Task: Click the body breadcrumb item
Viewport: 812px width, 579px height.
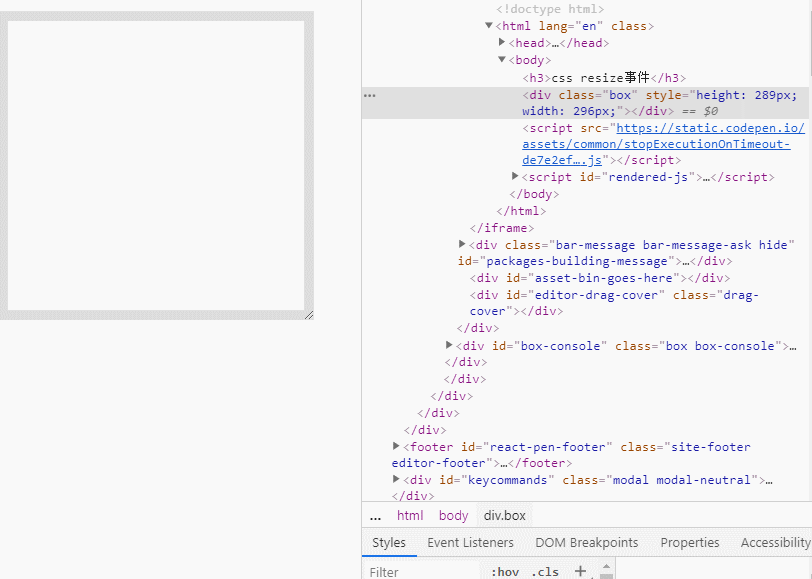Action: 453,515
